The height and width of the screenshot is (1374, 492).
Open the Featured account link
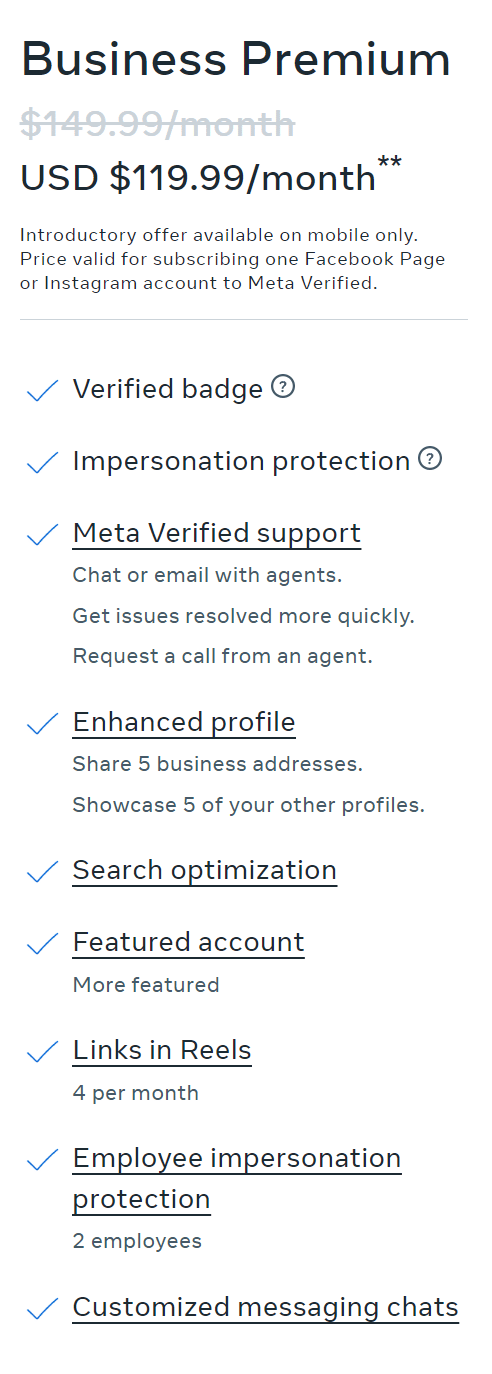189,942
